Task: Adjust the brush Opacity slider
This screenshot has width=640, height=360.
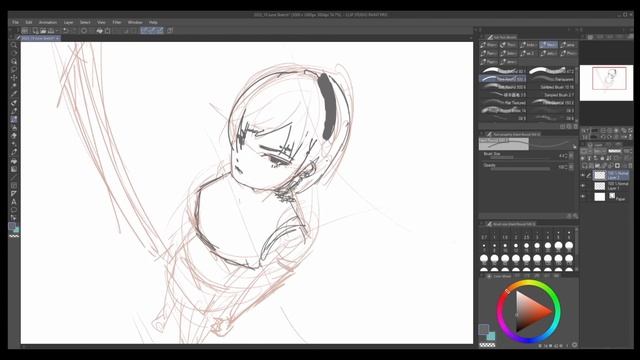Action: [519, 168]
